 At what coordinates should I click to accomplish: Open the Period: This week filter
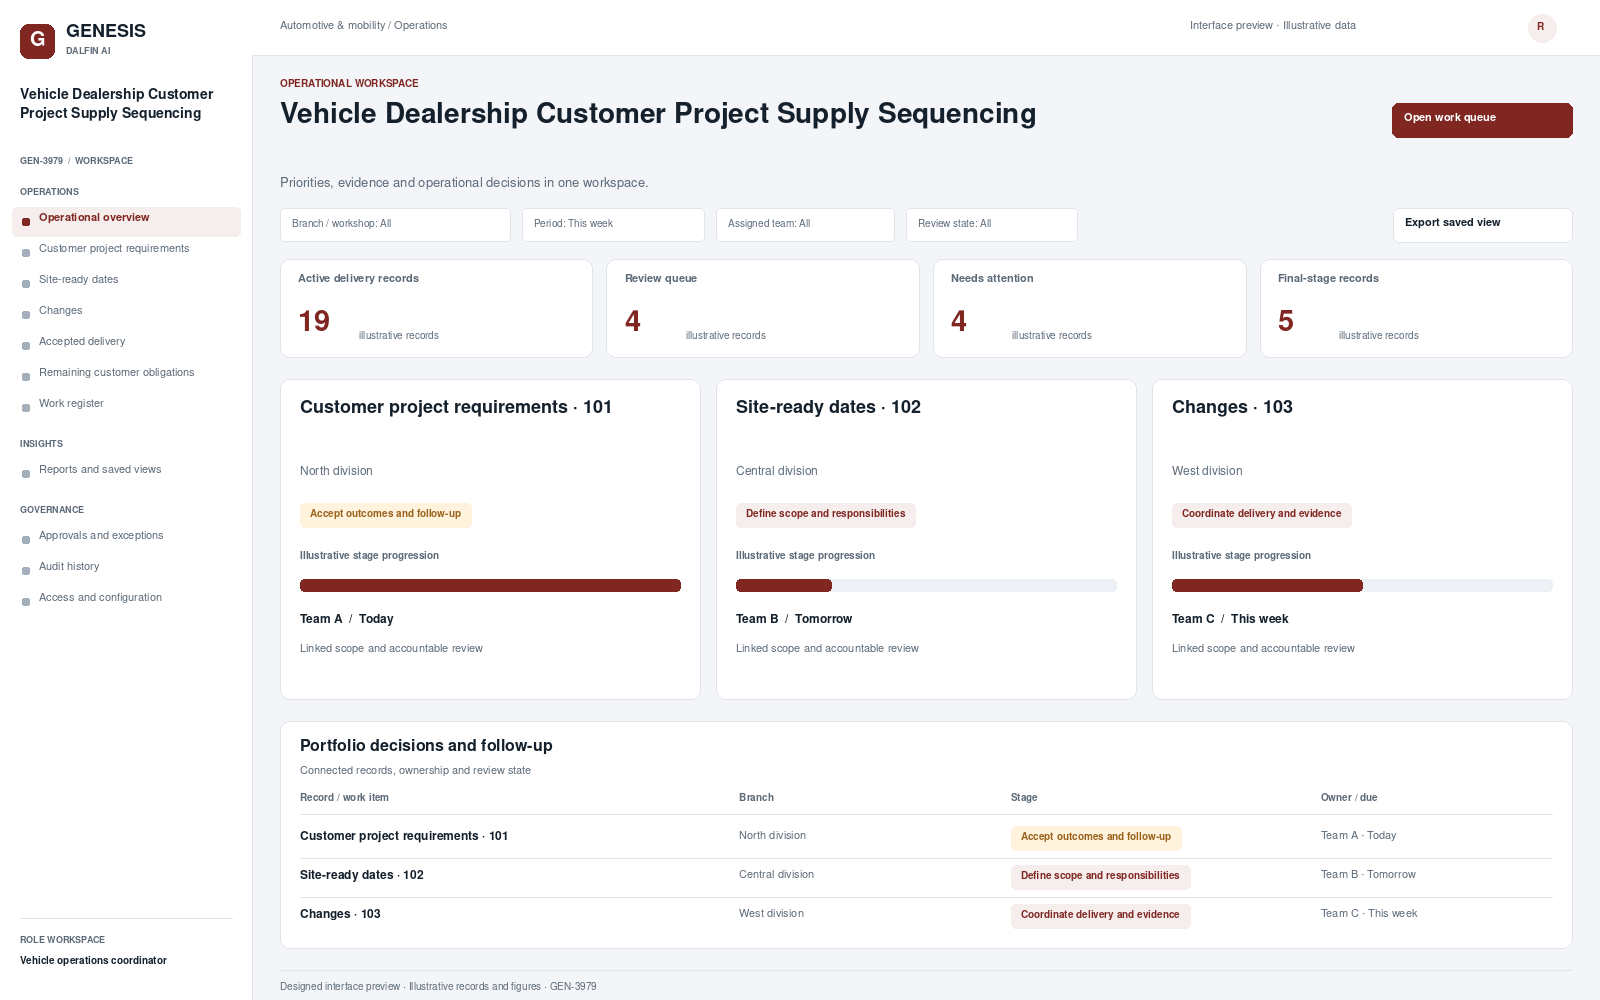point(613,225)
